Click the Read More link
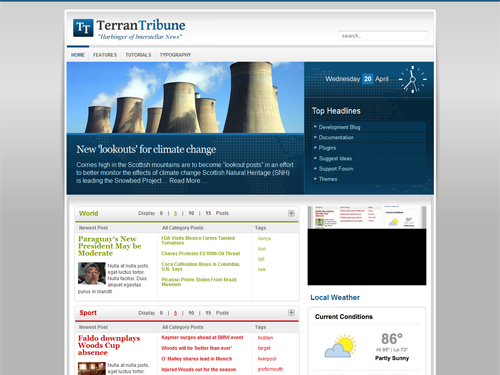Image resolution: width=500 pixels, height=375 pixels. tap(185, 181)
